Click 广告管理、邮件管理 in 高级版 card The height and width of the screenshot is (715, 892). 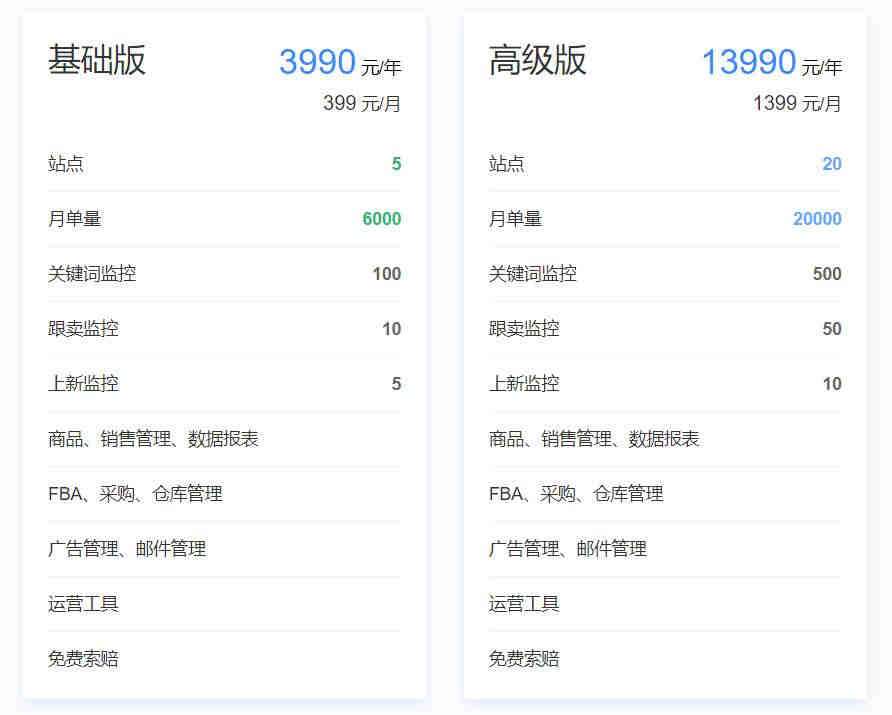click(568, 549)
